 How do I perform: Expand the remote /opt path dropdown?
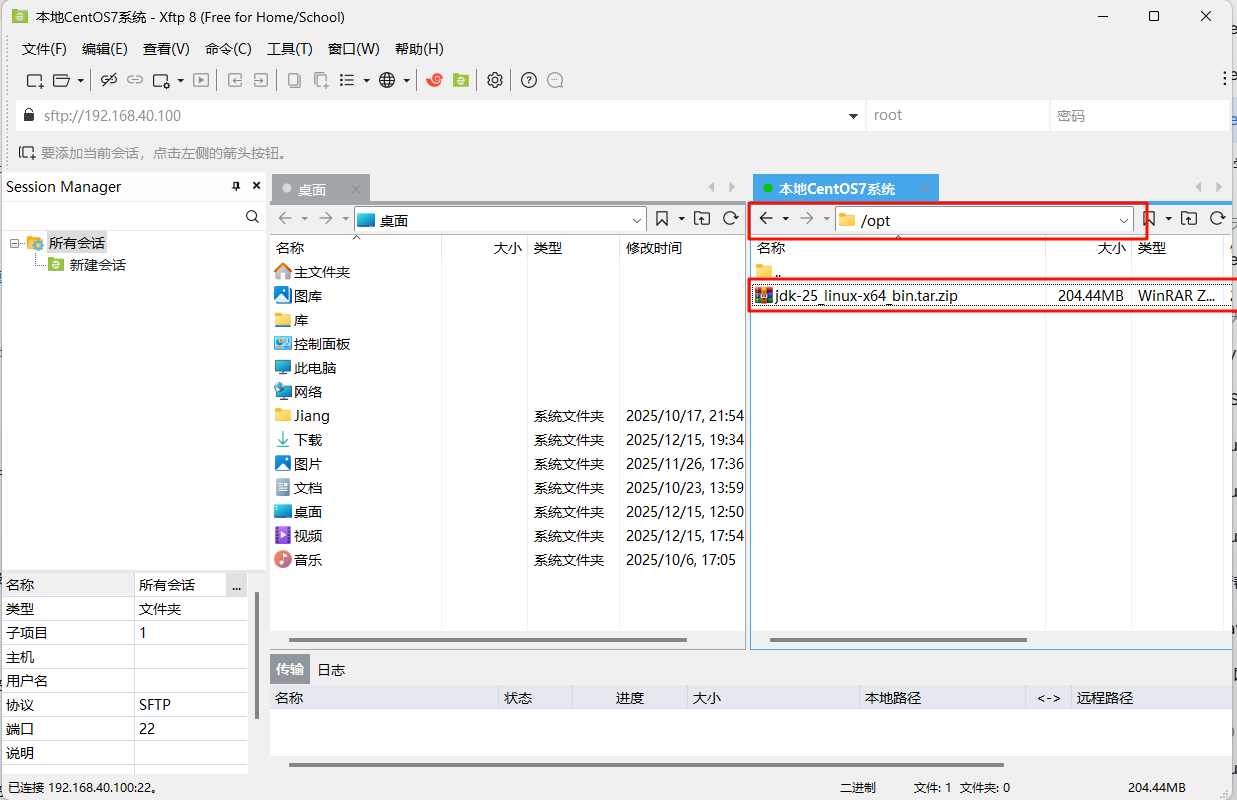point(1123,220)
